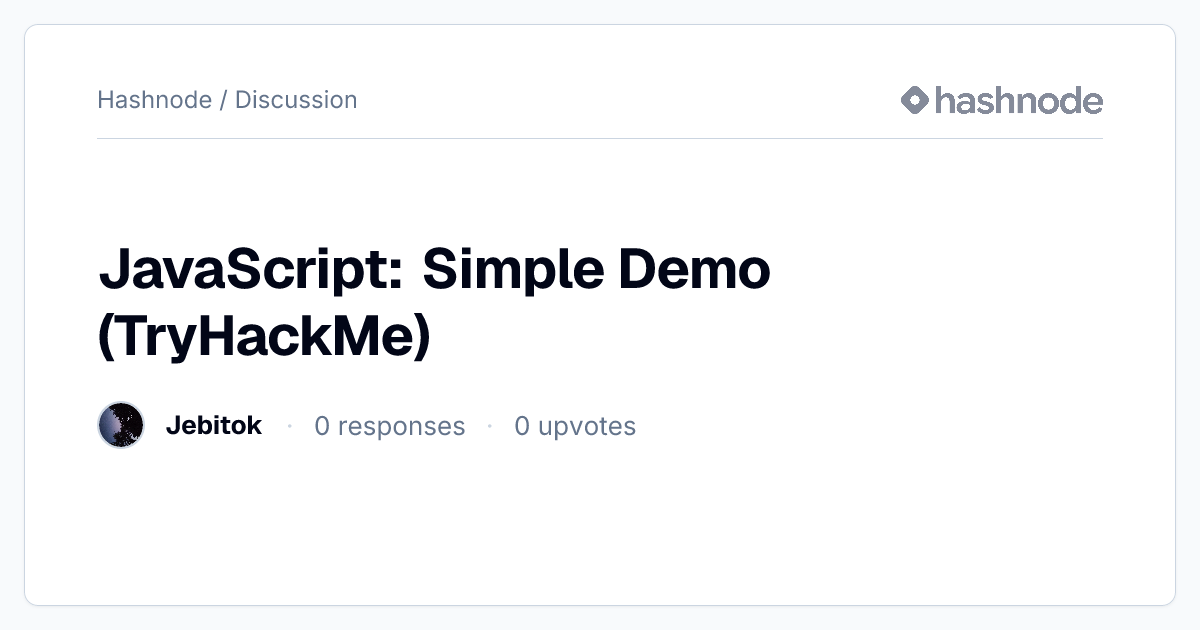Click the "(TryHackMe)" title line
Image resolution: width=1200 pixels, height=630 pixels.
(x=265, y=337)
